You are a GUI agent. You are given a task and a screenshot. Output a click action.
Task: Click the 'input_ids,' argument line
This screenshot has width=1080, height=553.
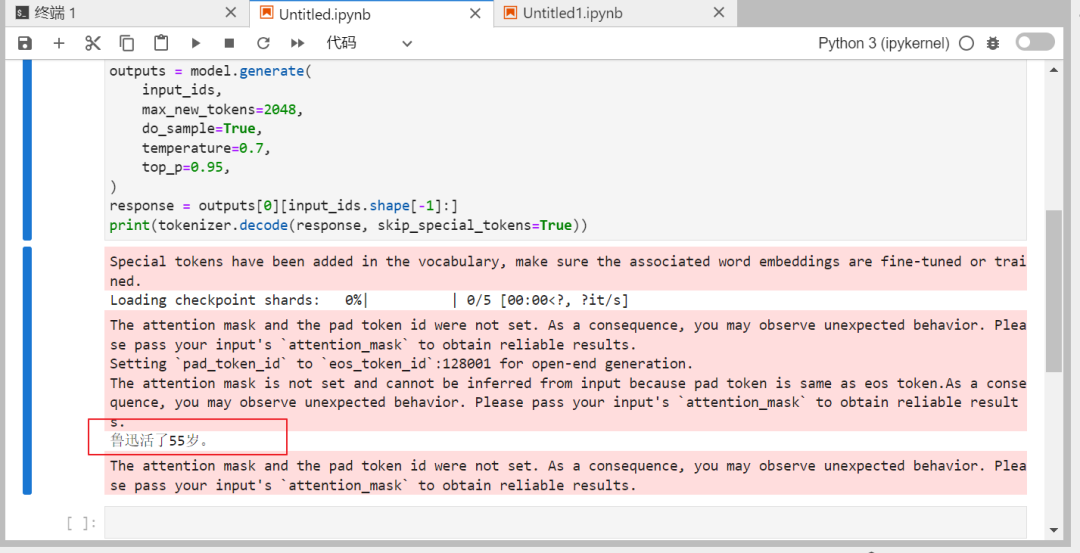click(x=182, y=90)
